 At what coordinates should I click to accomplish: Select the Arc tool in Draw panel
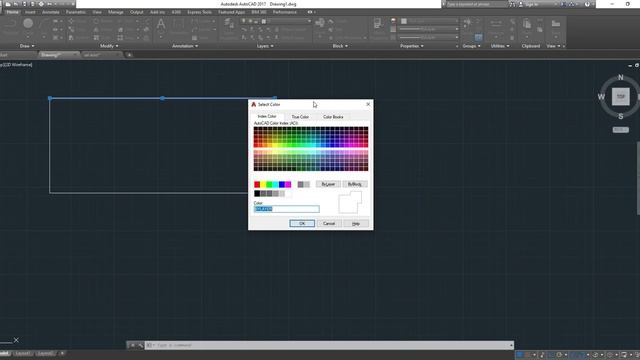tap(43, 25)
